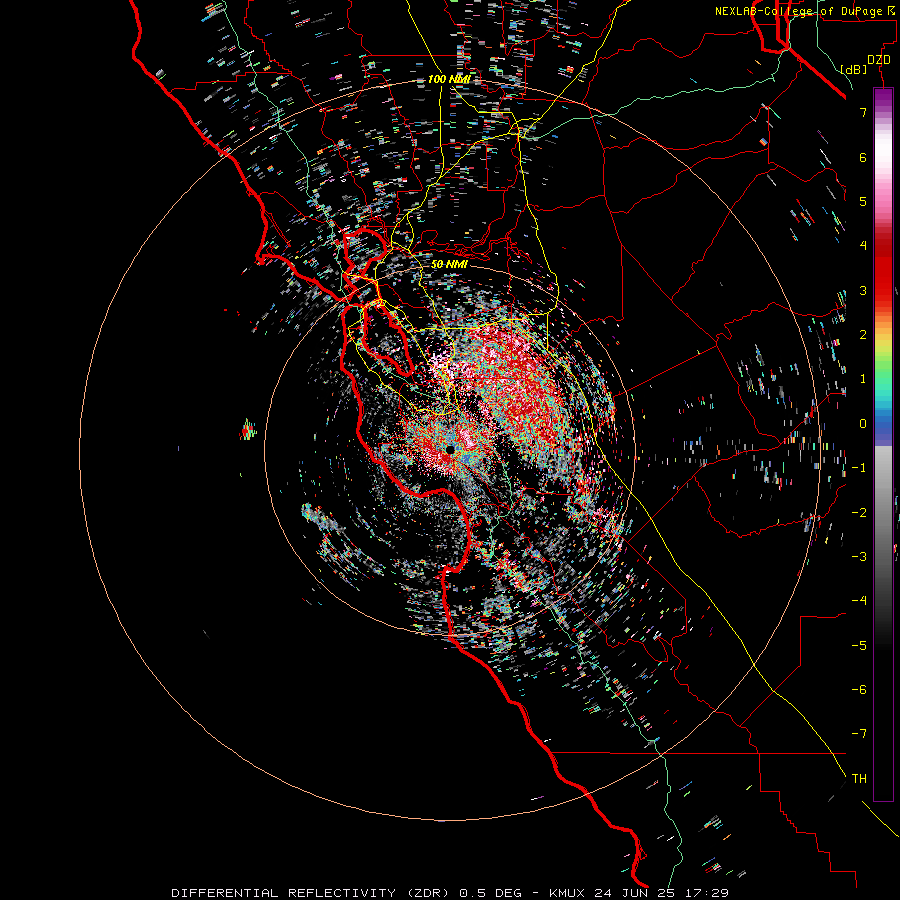The height and width of the screenshot is (900, 900).
Task: Click the NEXLAB-College of DuPage watermark text
Action: [x=805, y=11]
